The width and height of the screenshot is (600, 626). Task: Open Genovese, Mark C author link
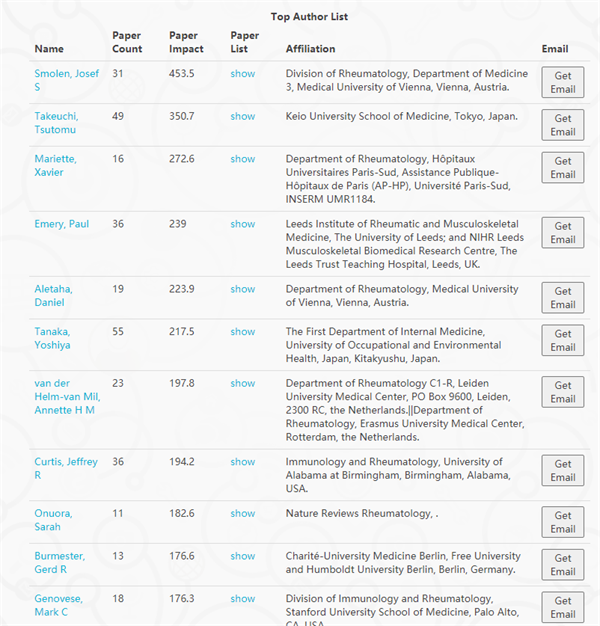coord(58,605)
